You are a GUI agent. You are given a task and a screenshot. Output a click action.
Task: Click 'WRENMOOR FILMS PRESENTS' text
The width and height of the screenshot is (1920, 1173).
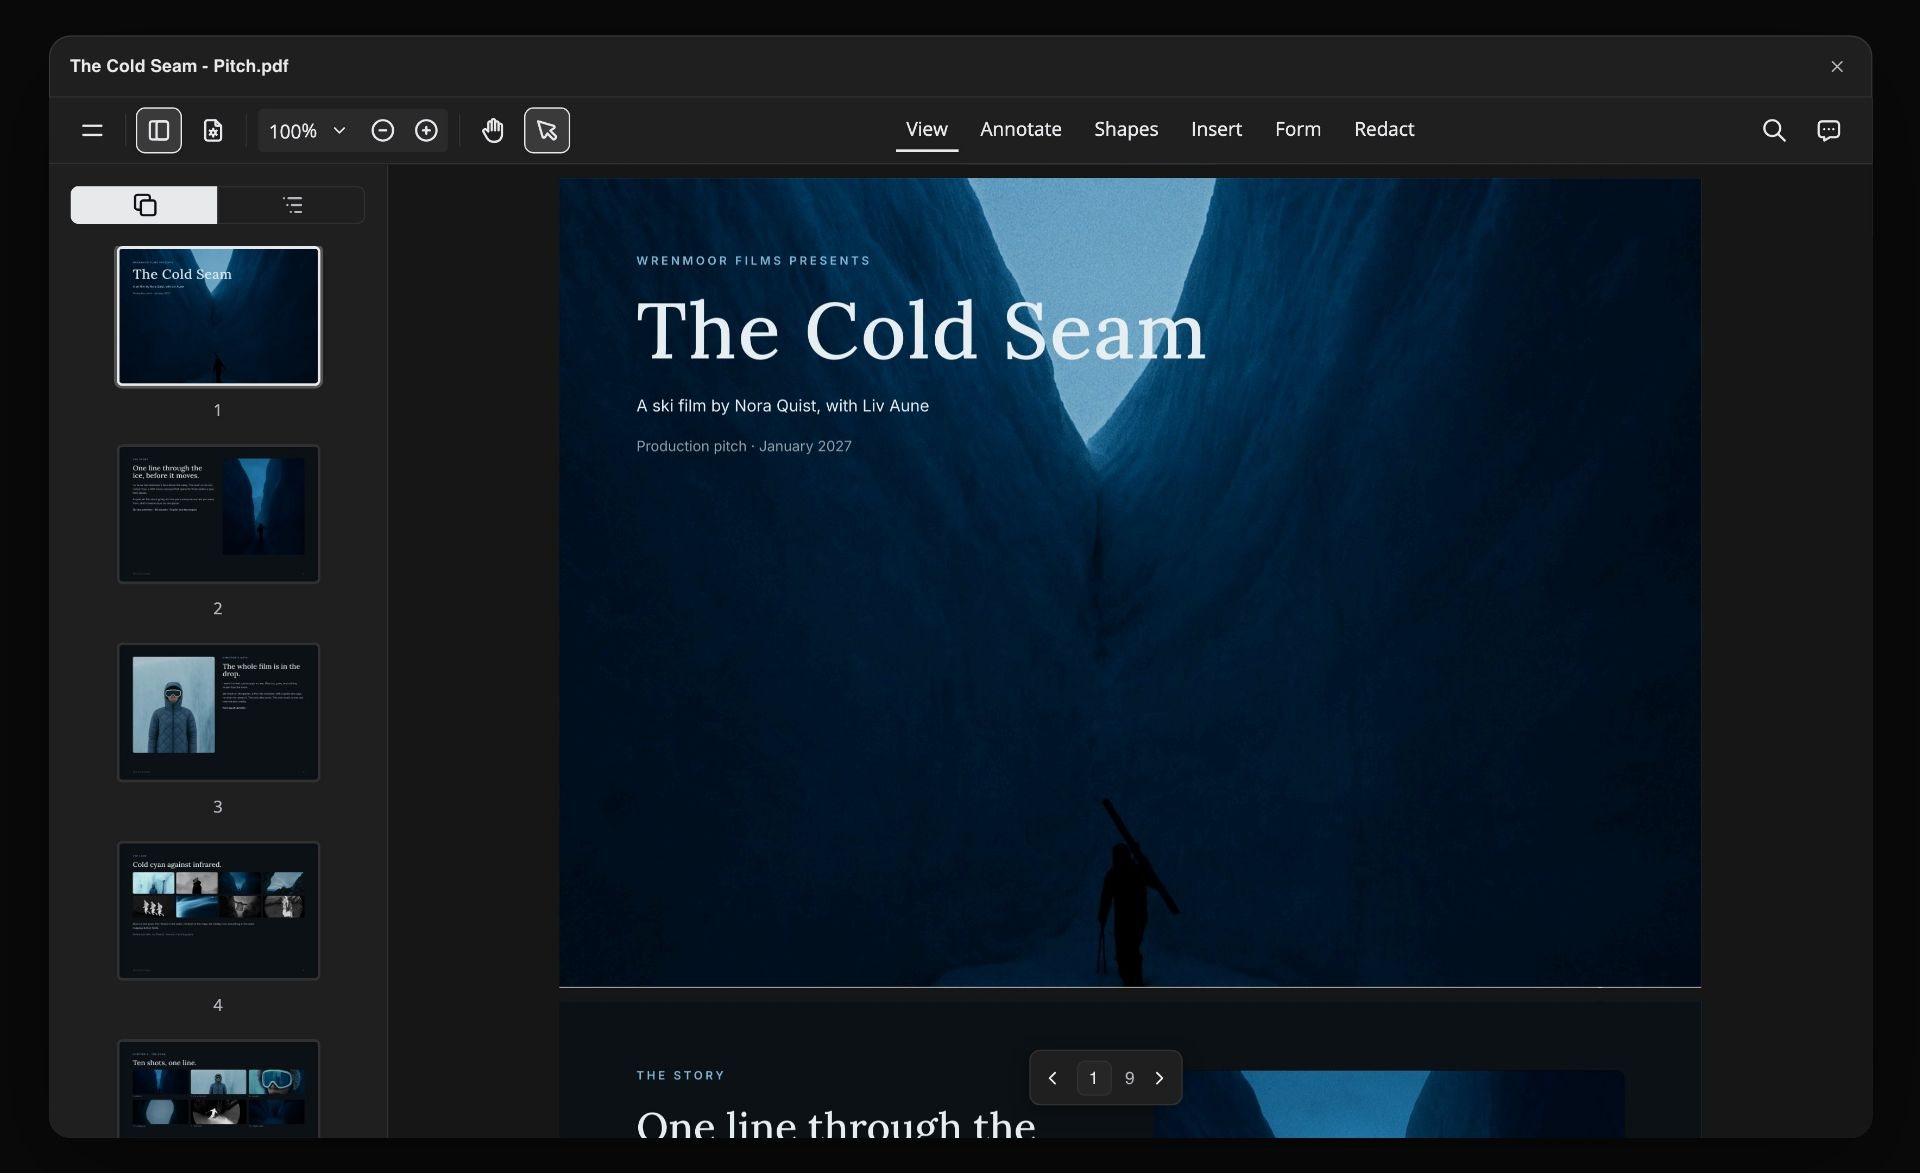(753, 261)
